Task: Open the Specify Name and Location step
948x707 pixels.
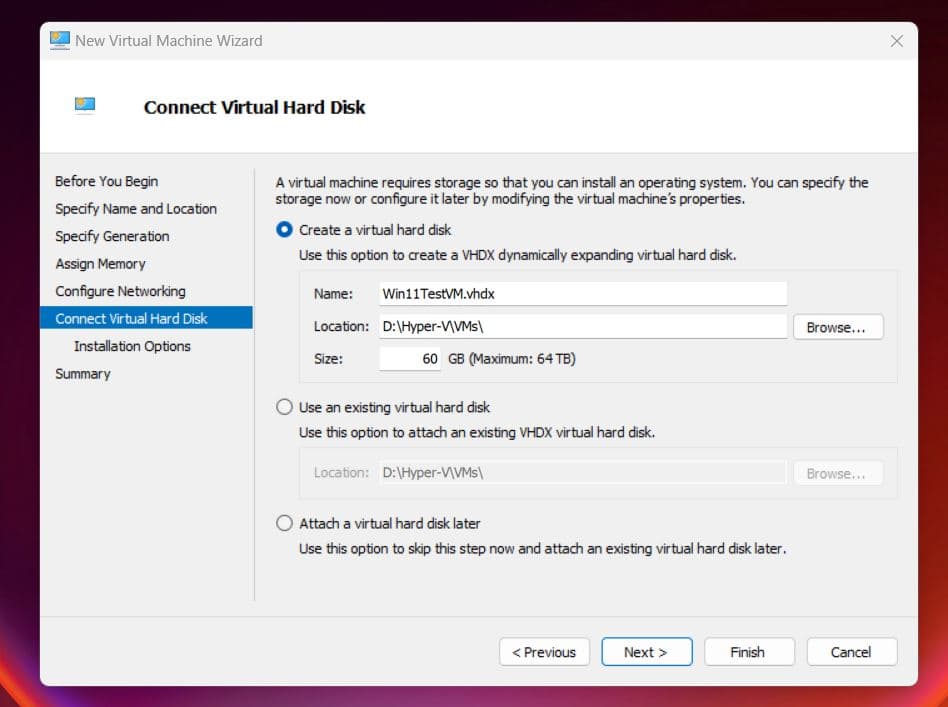Action: 136,209
